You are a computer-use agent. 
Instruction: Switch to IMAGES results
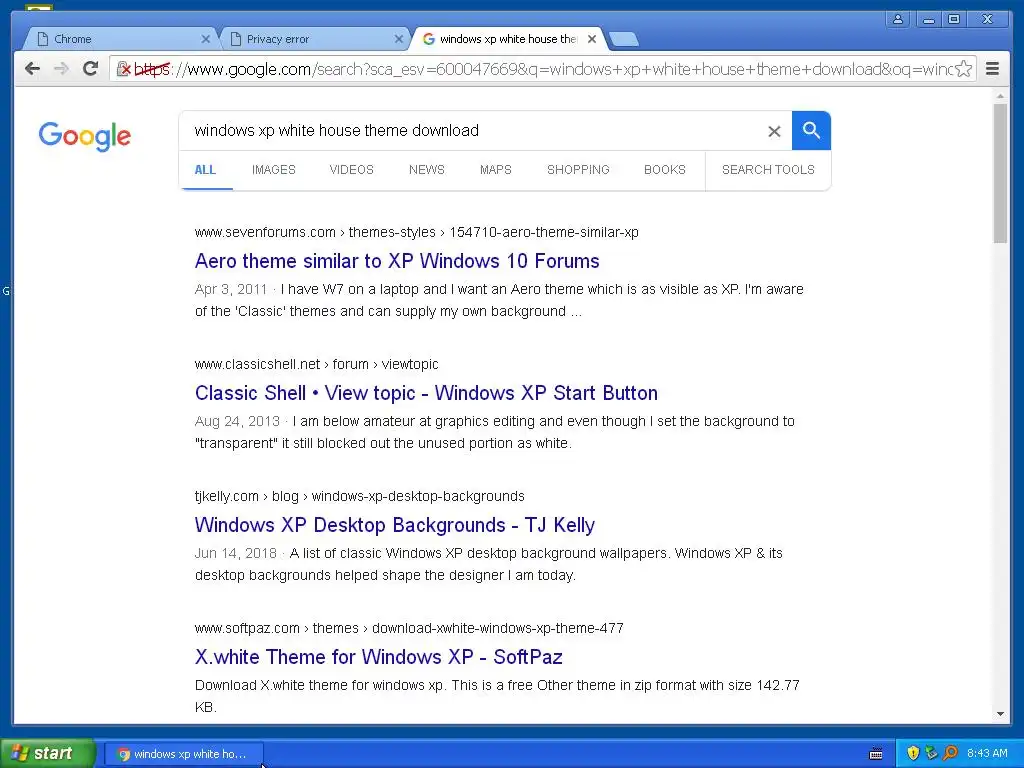pyautogui.click(x=274, y=170)
